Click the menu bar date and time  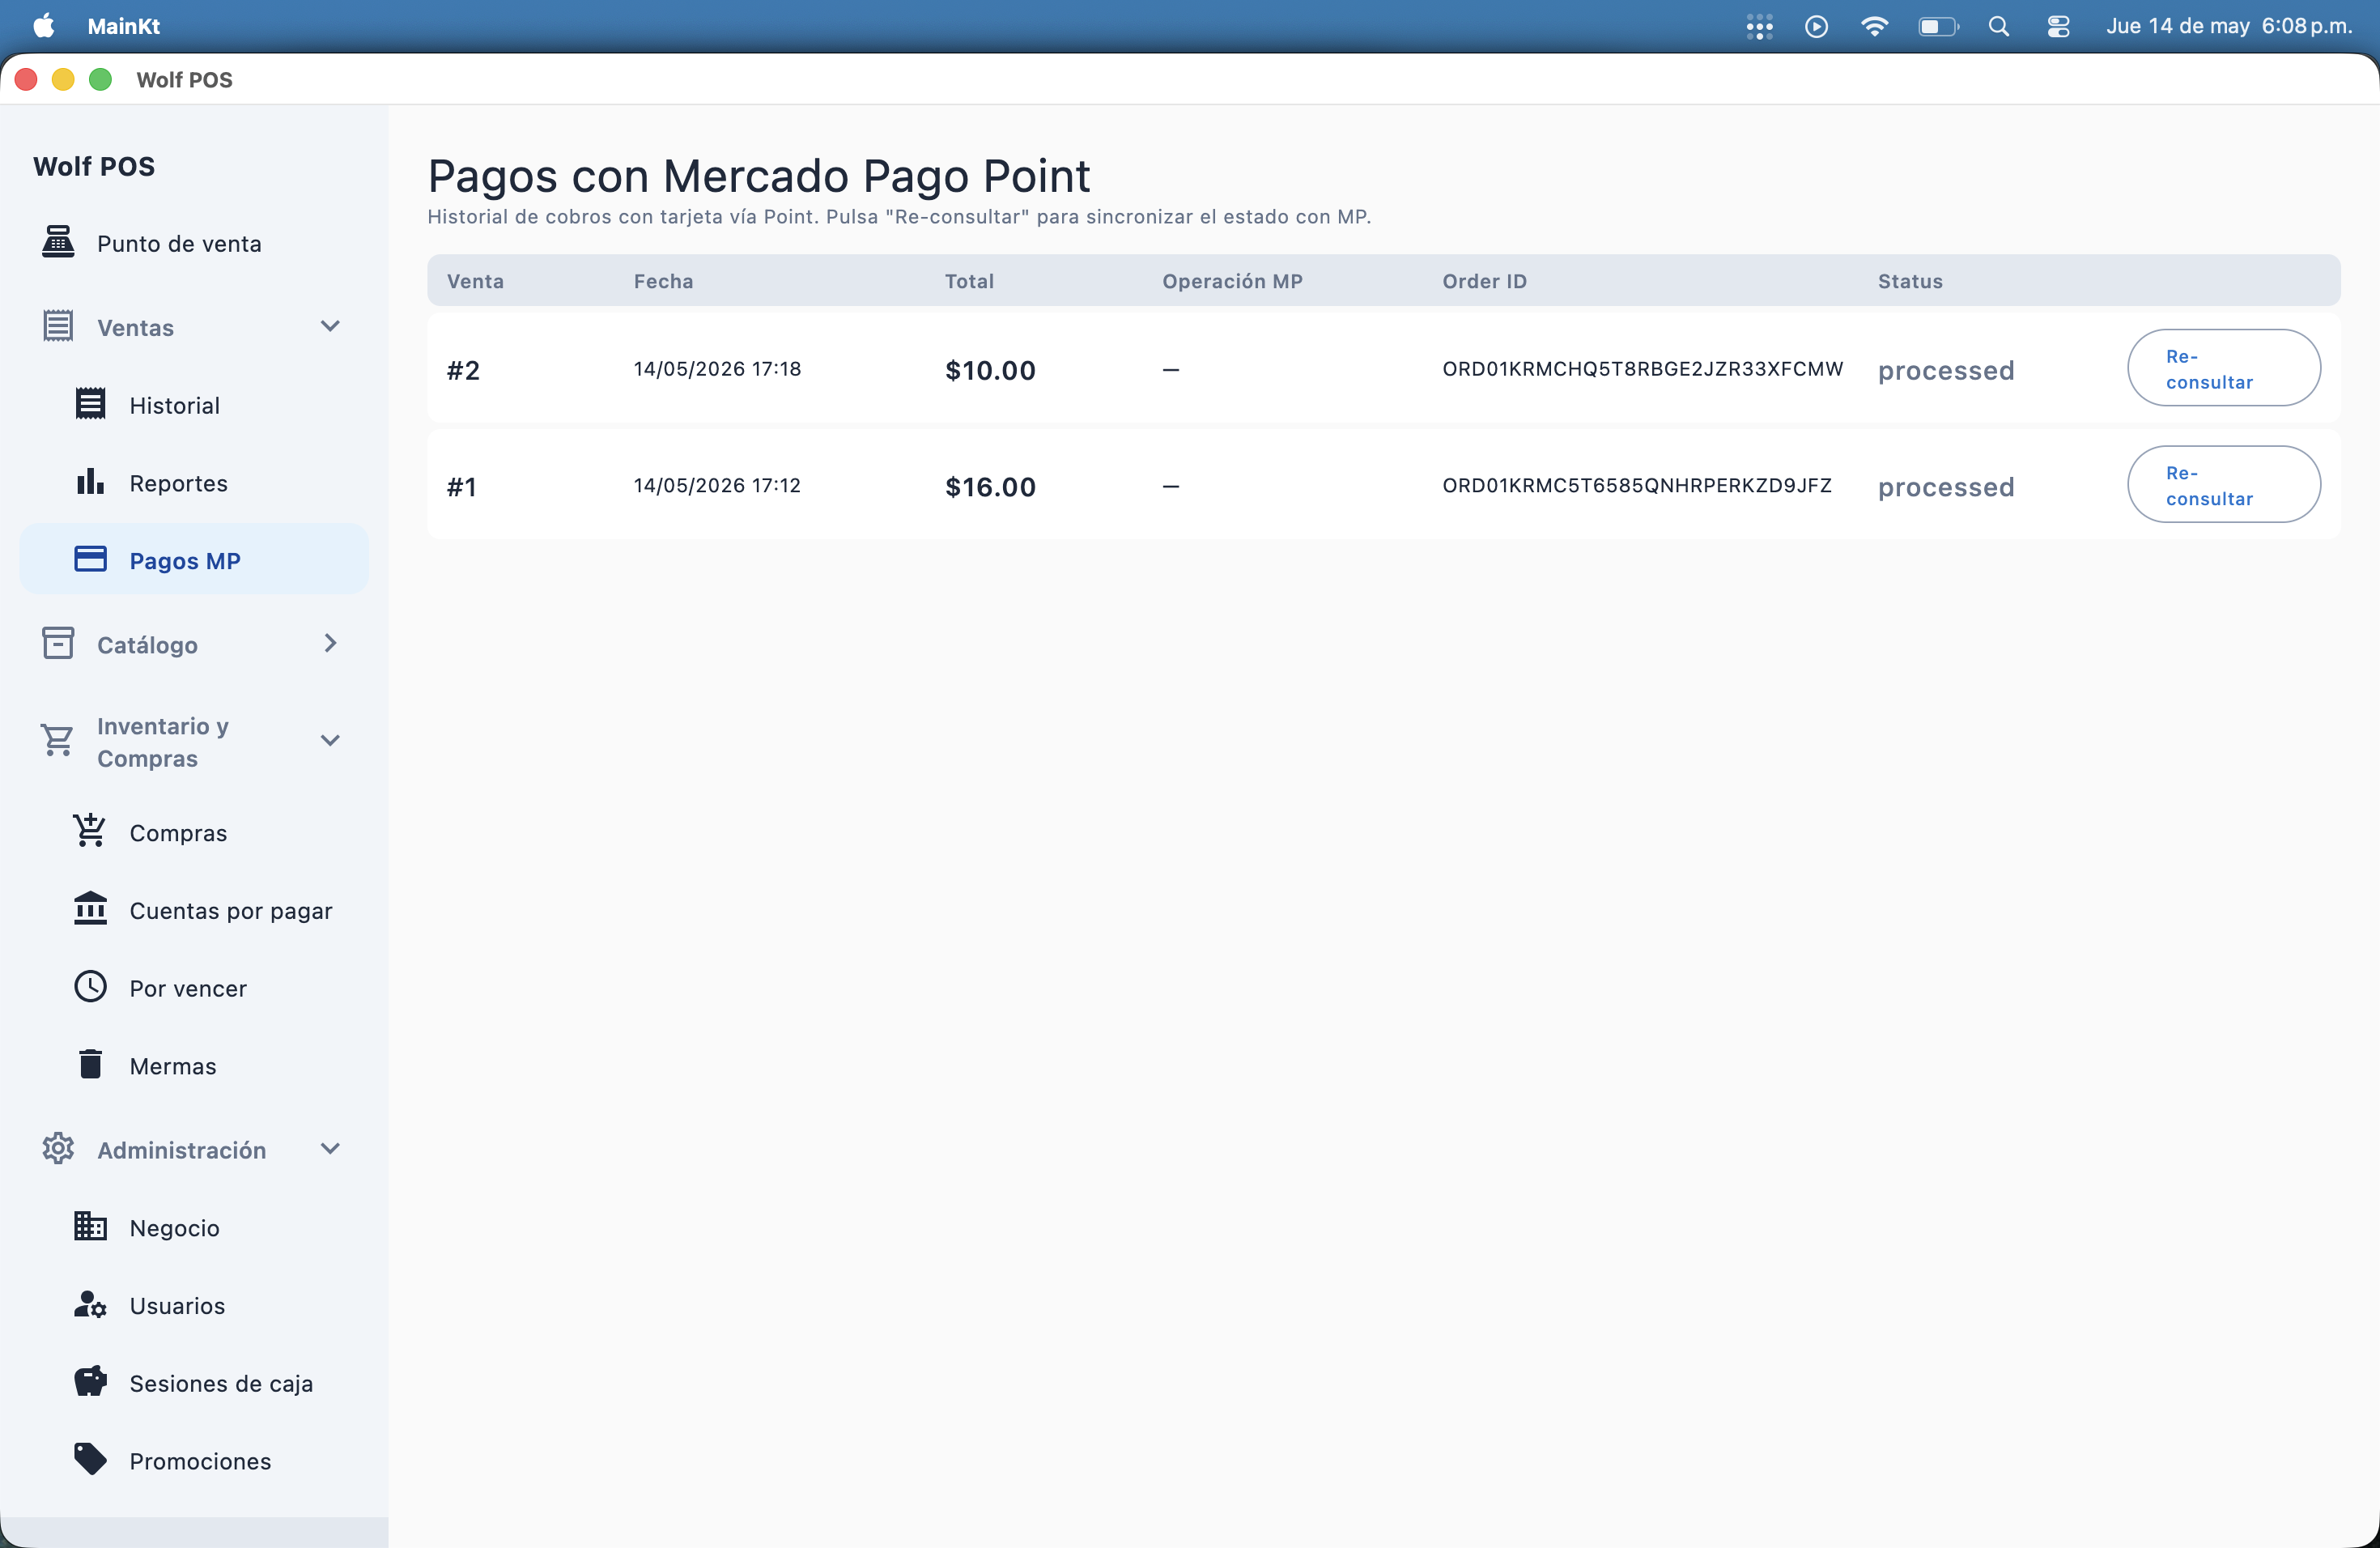pyautogui.click(x=2229, y=26)
